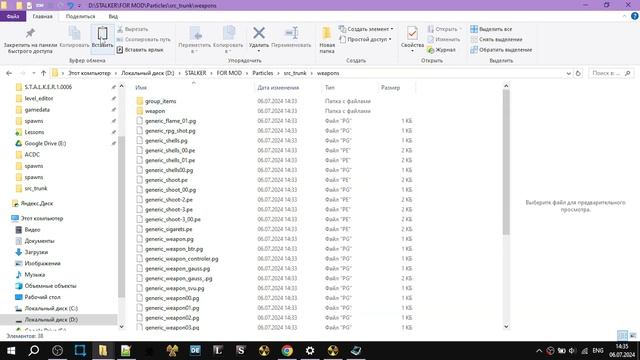The width and height of the screenshot is (640, 360).
Task: Select generic_flame_01.pg file
Action: [x=170, y=121]
